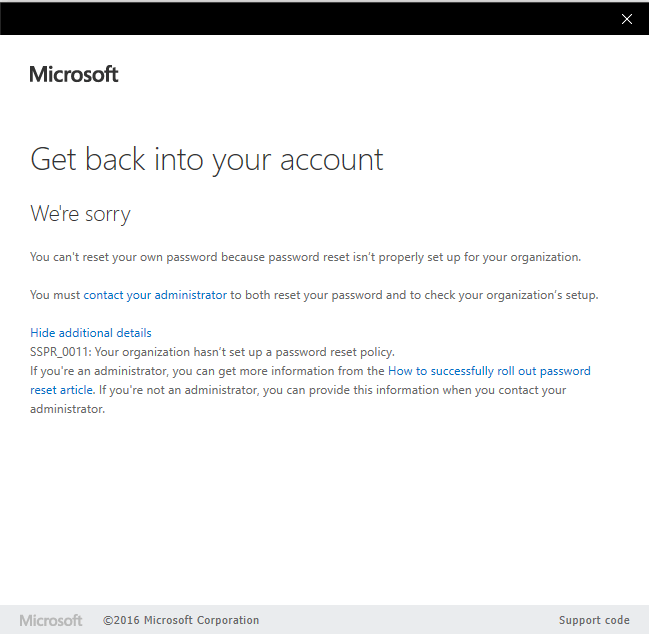Click the 'You can't reset your own password' sentence

305,257
